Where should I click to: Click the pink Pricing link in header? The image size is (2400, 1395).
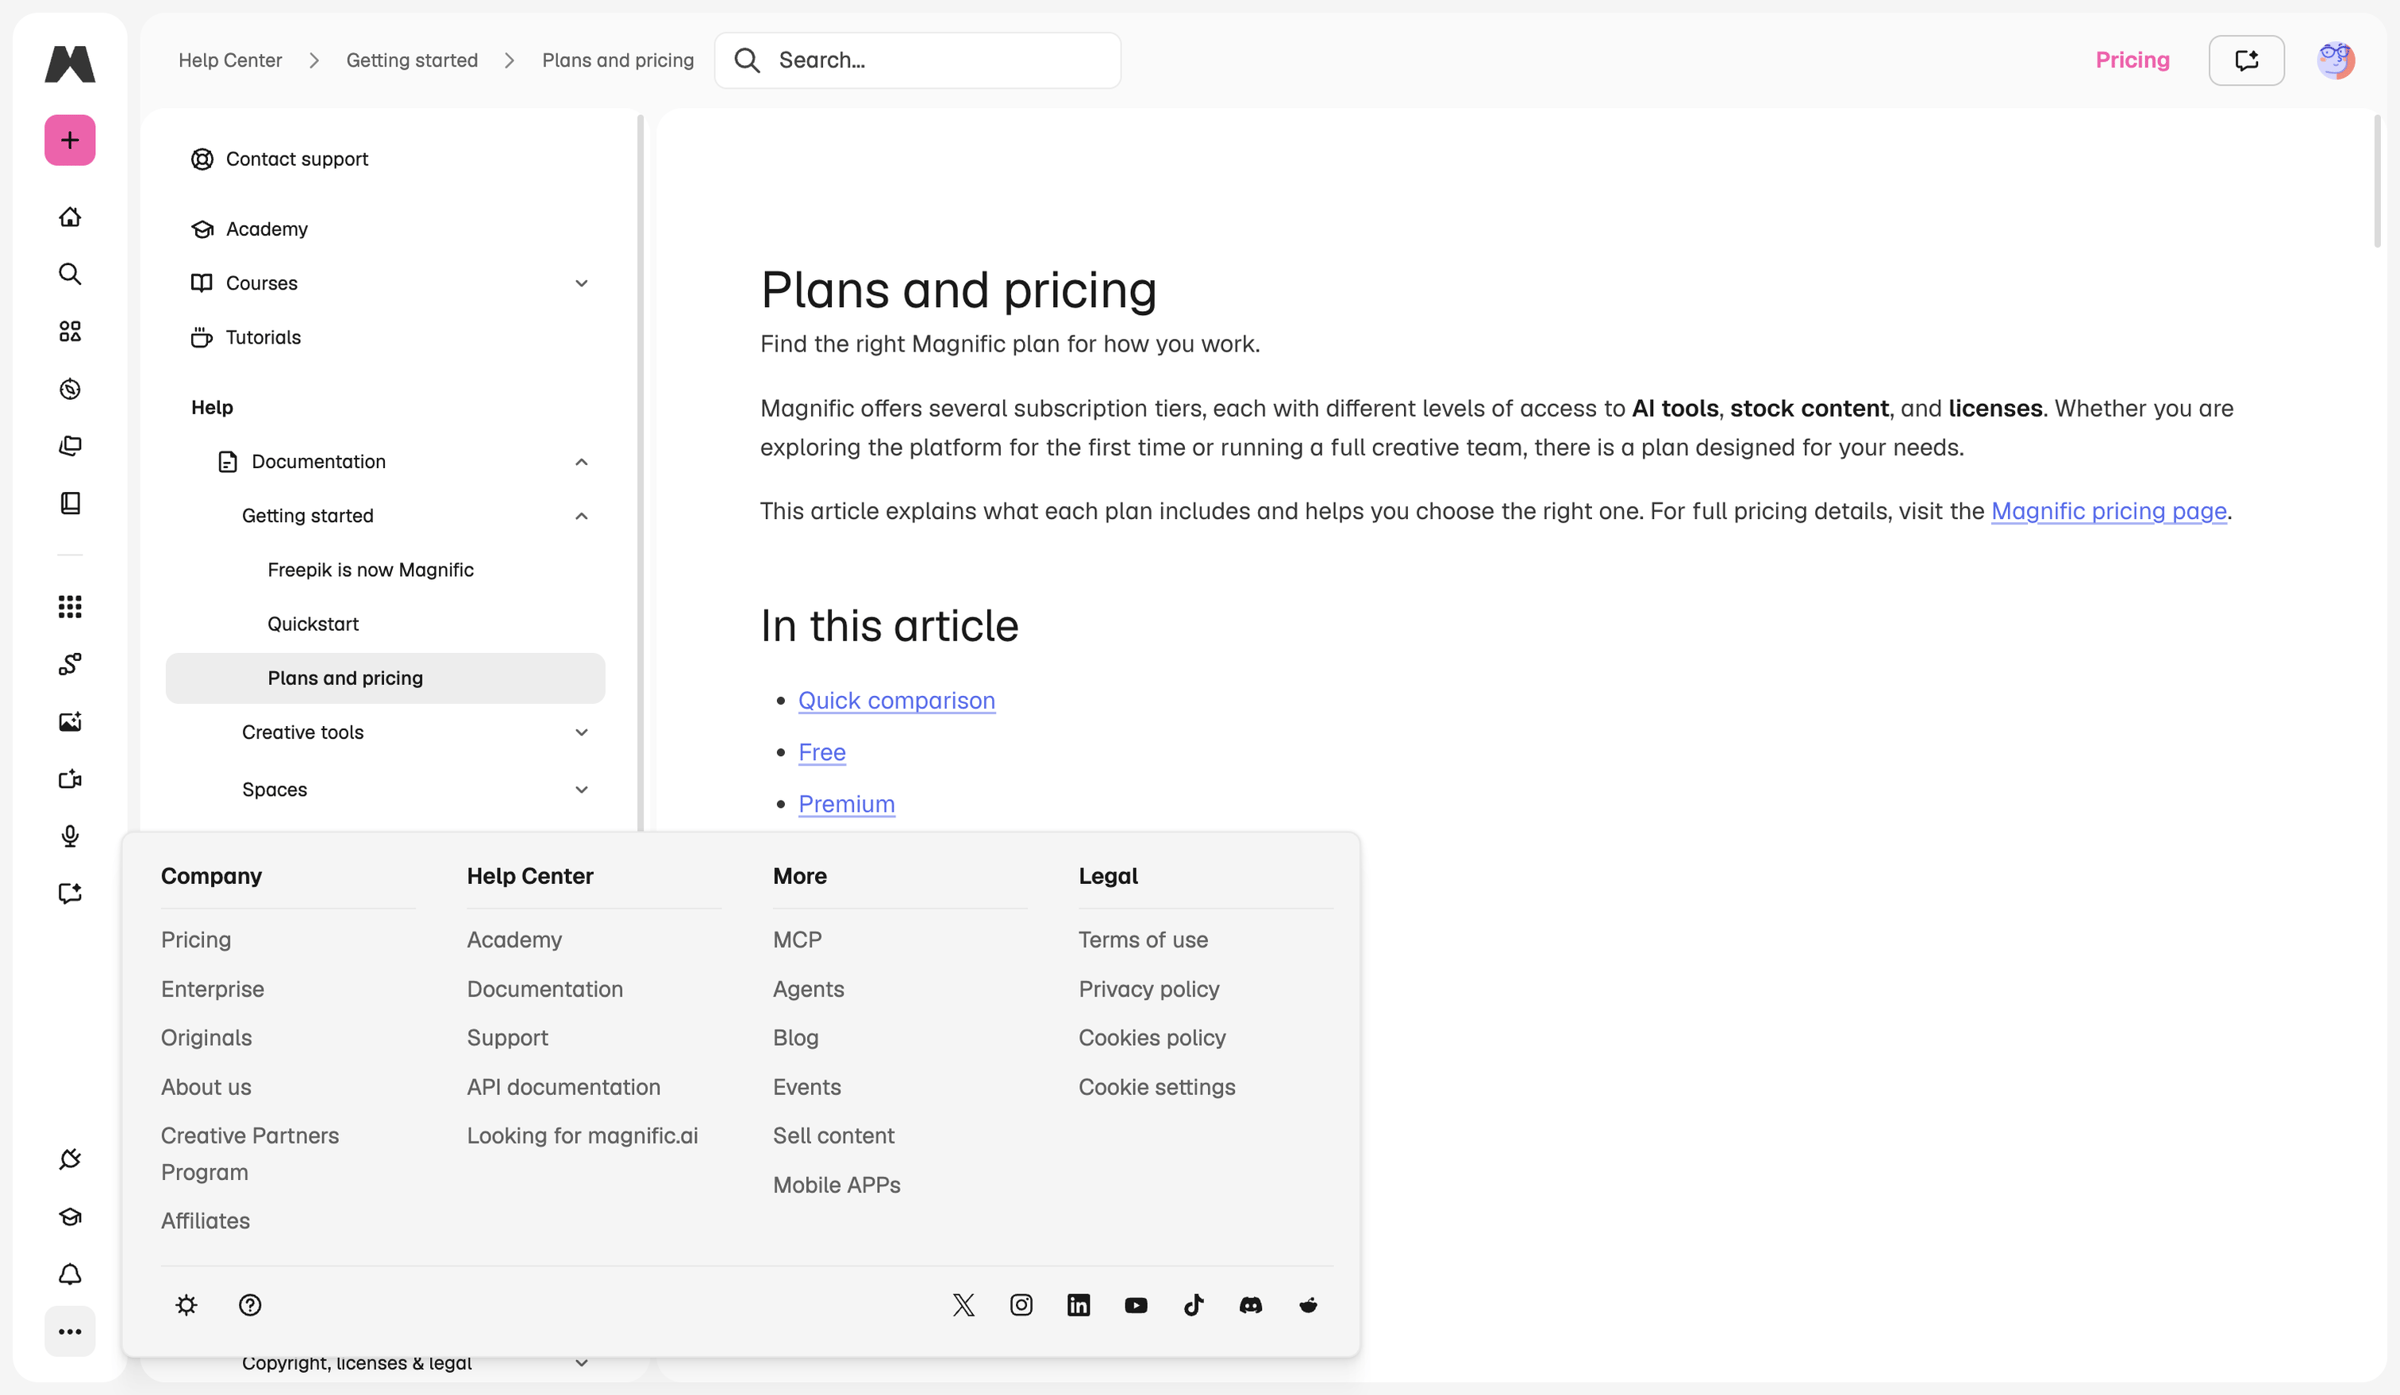pos(2132,60)
